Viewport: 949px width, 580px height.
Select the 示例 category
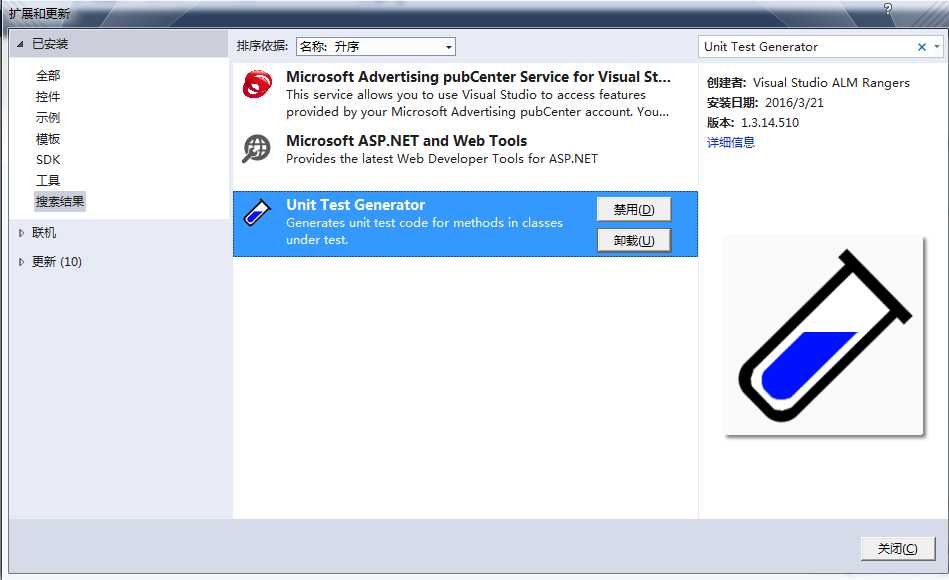click(48, 117)
